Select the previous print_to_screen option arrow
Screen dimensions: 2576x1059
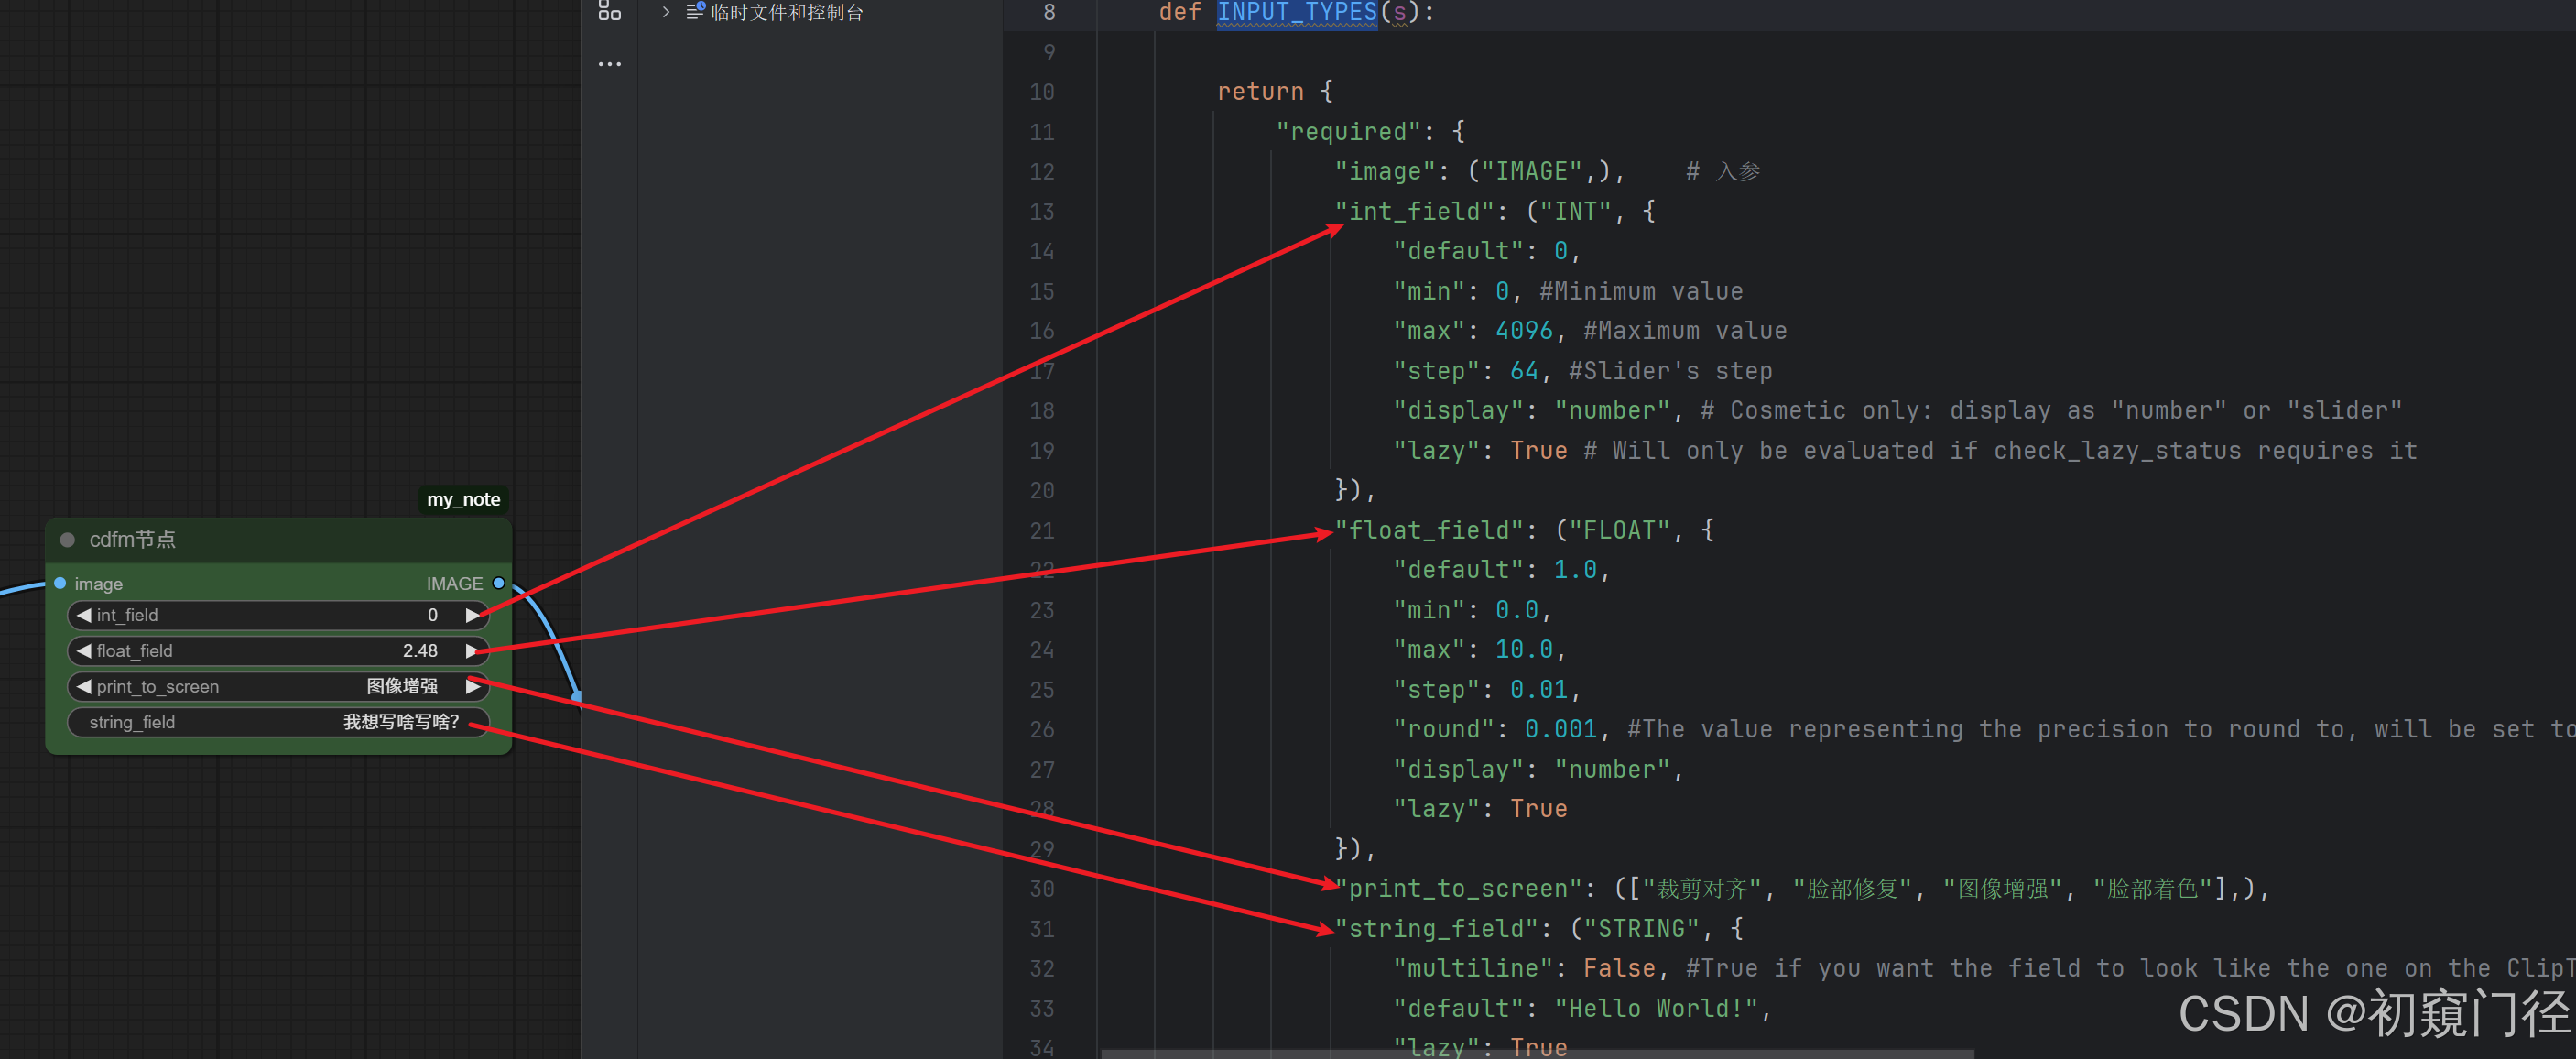[84, 687]
